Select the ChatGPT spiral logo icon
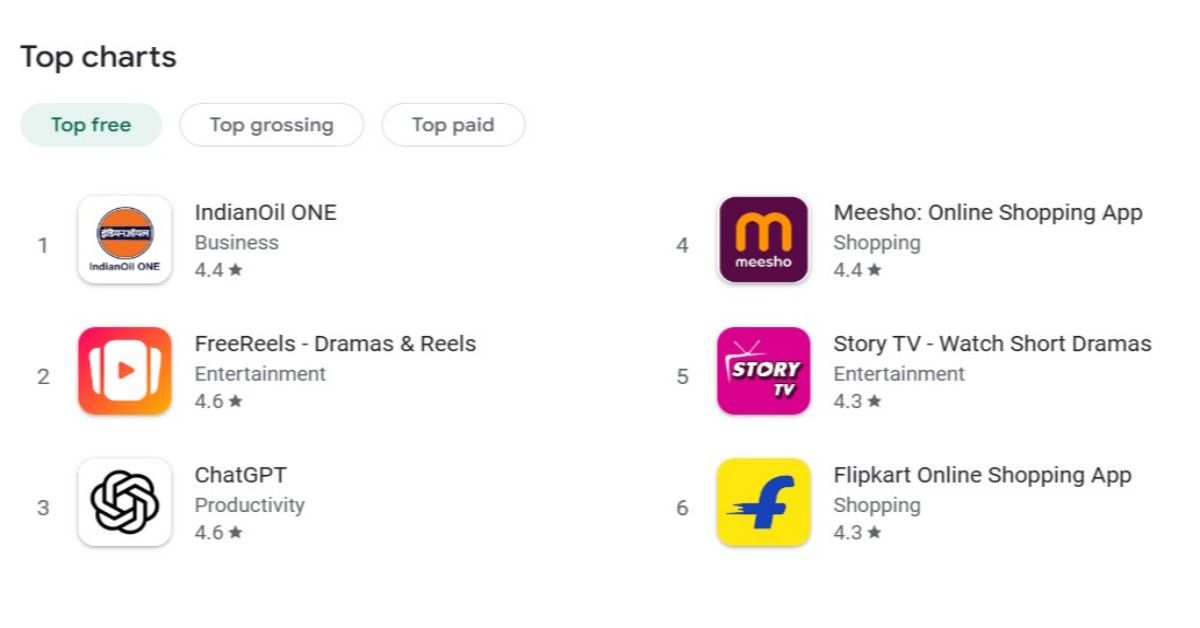This screenshot has height=628, width=1200. tap(124, 503)
